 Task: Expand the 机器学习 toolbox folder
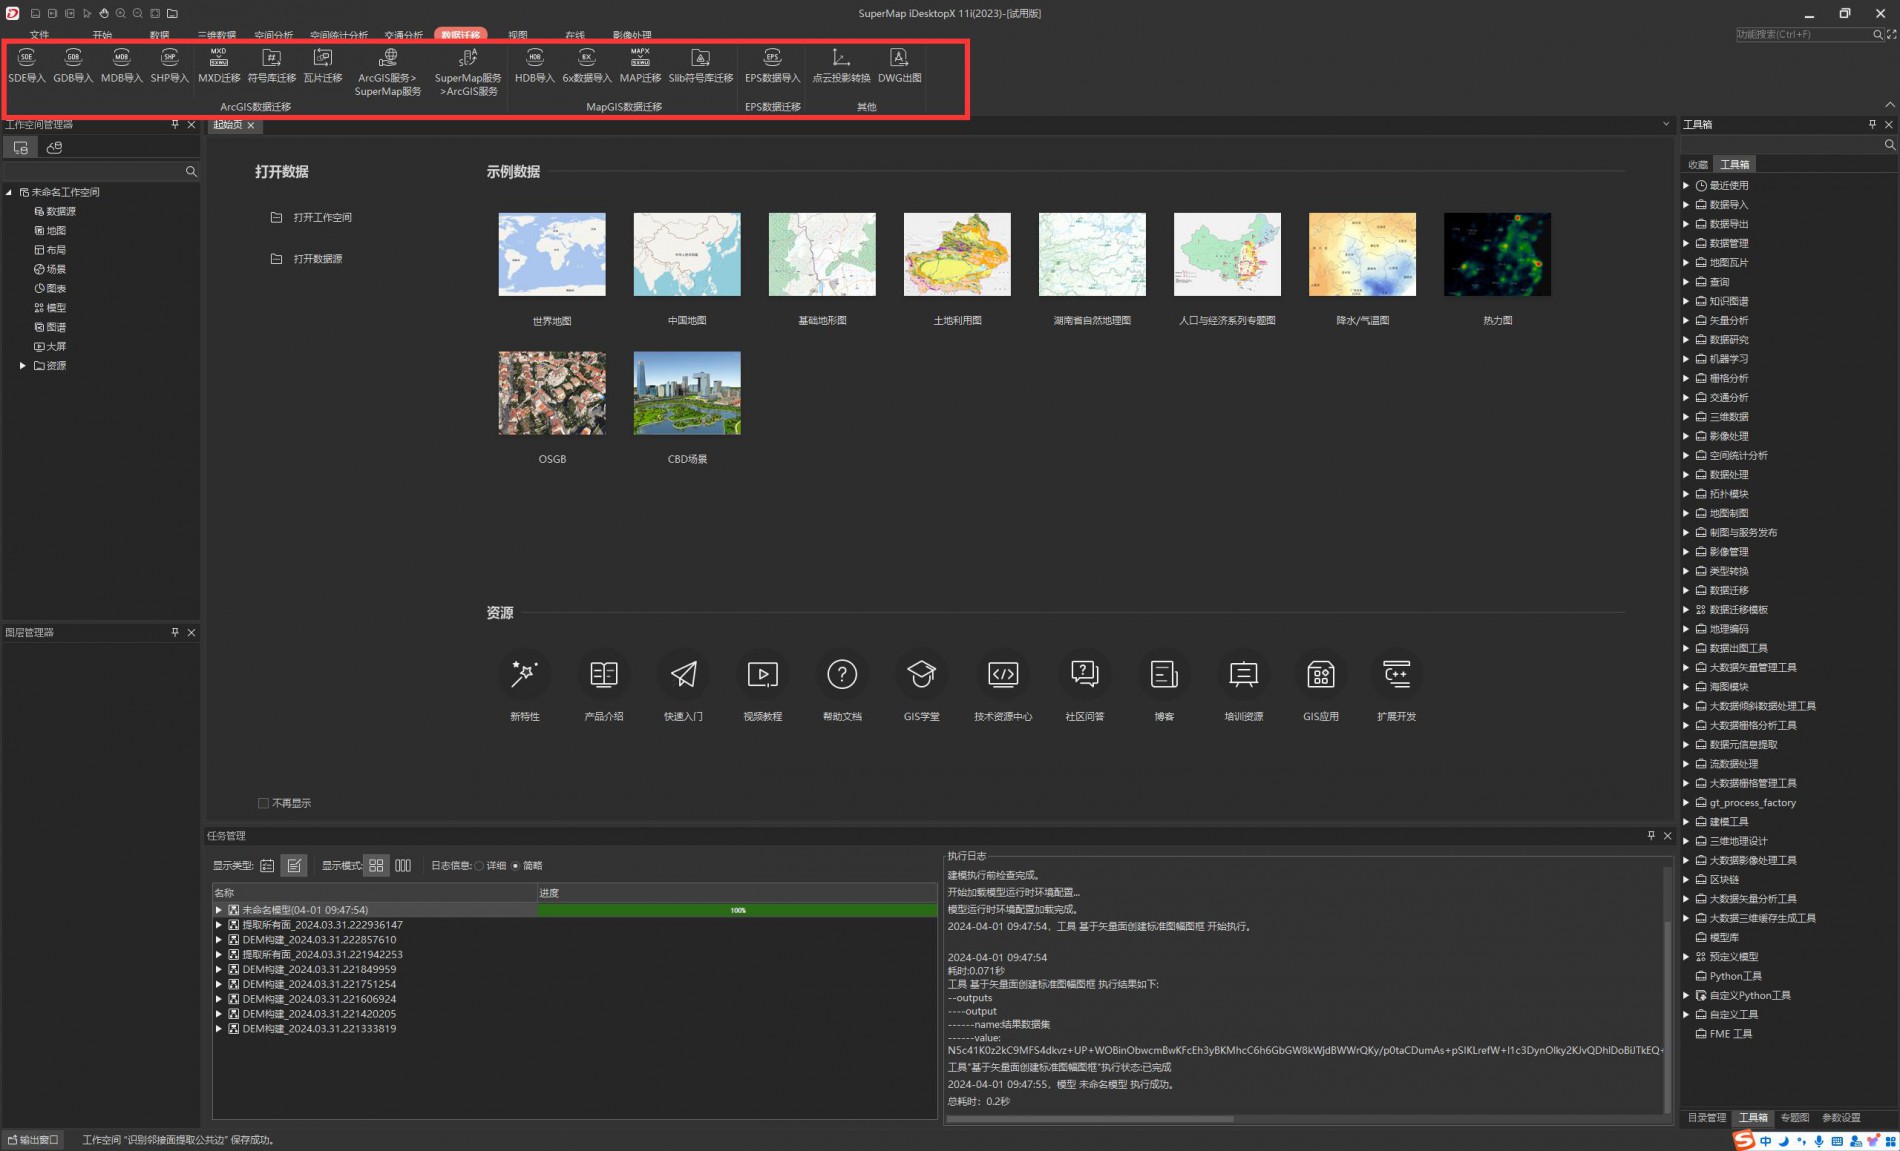[x=1686, y=359]
